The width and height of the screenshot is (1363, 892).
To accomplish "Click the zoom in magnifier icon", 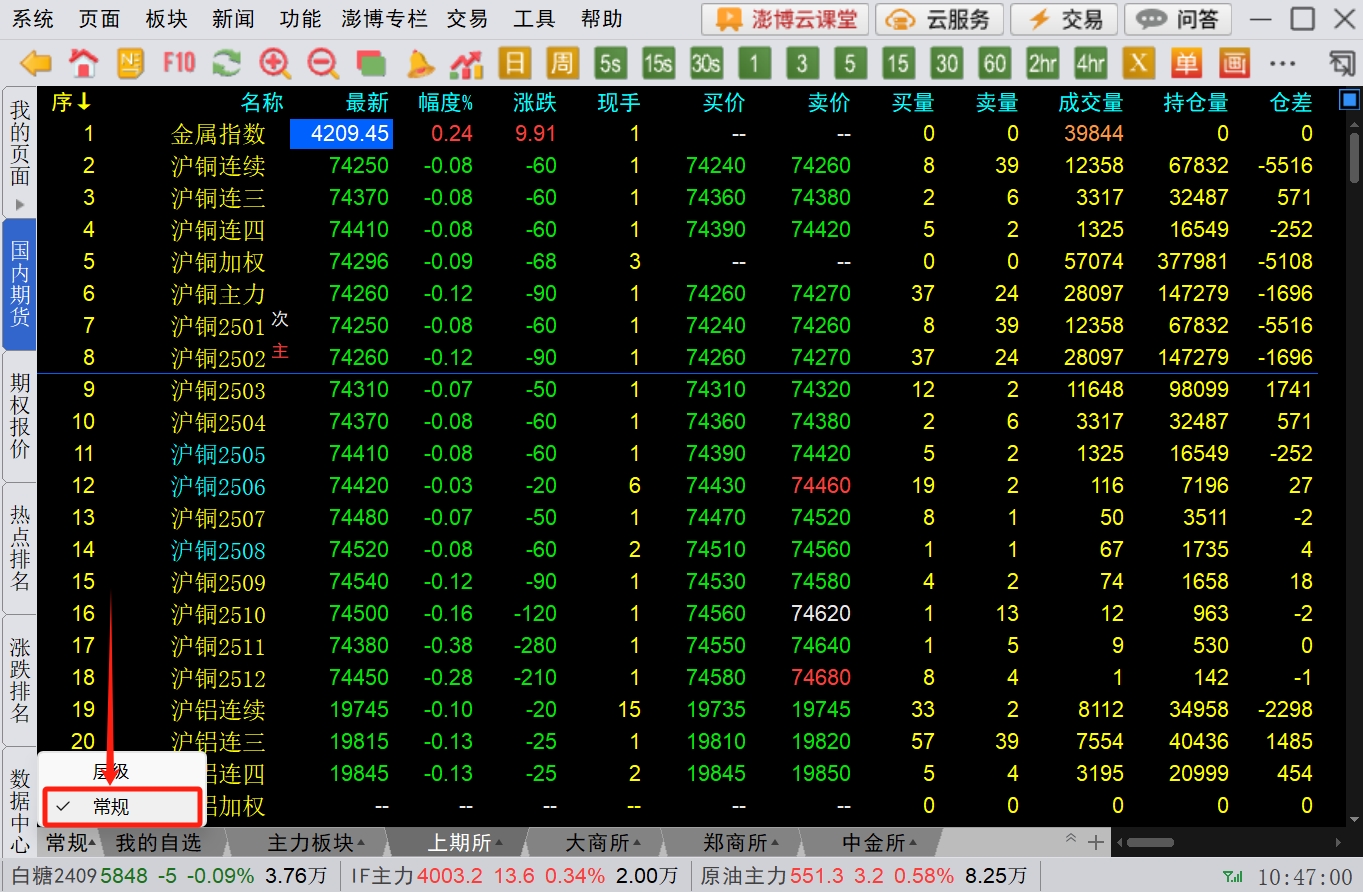I will [274, 64].
